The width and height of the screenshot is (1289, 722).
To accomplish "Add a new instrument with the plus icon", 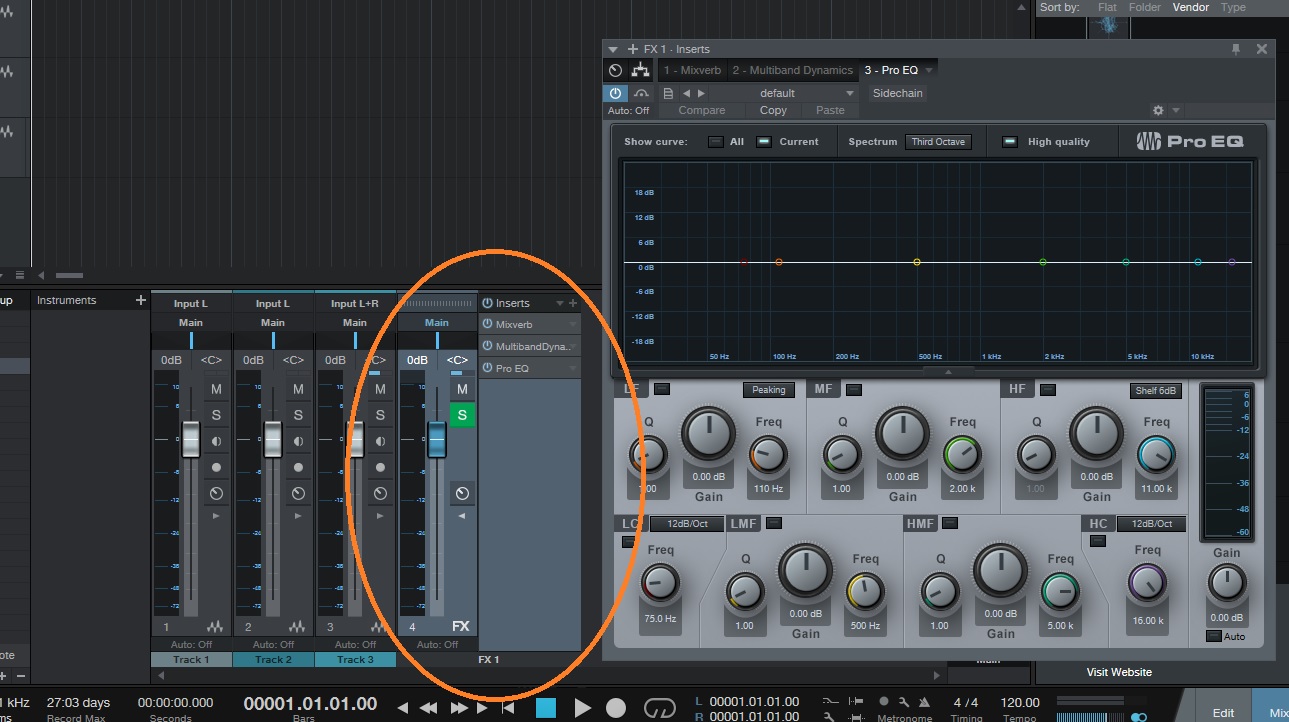I will [x=141, y=300].
